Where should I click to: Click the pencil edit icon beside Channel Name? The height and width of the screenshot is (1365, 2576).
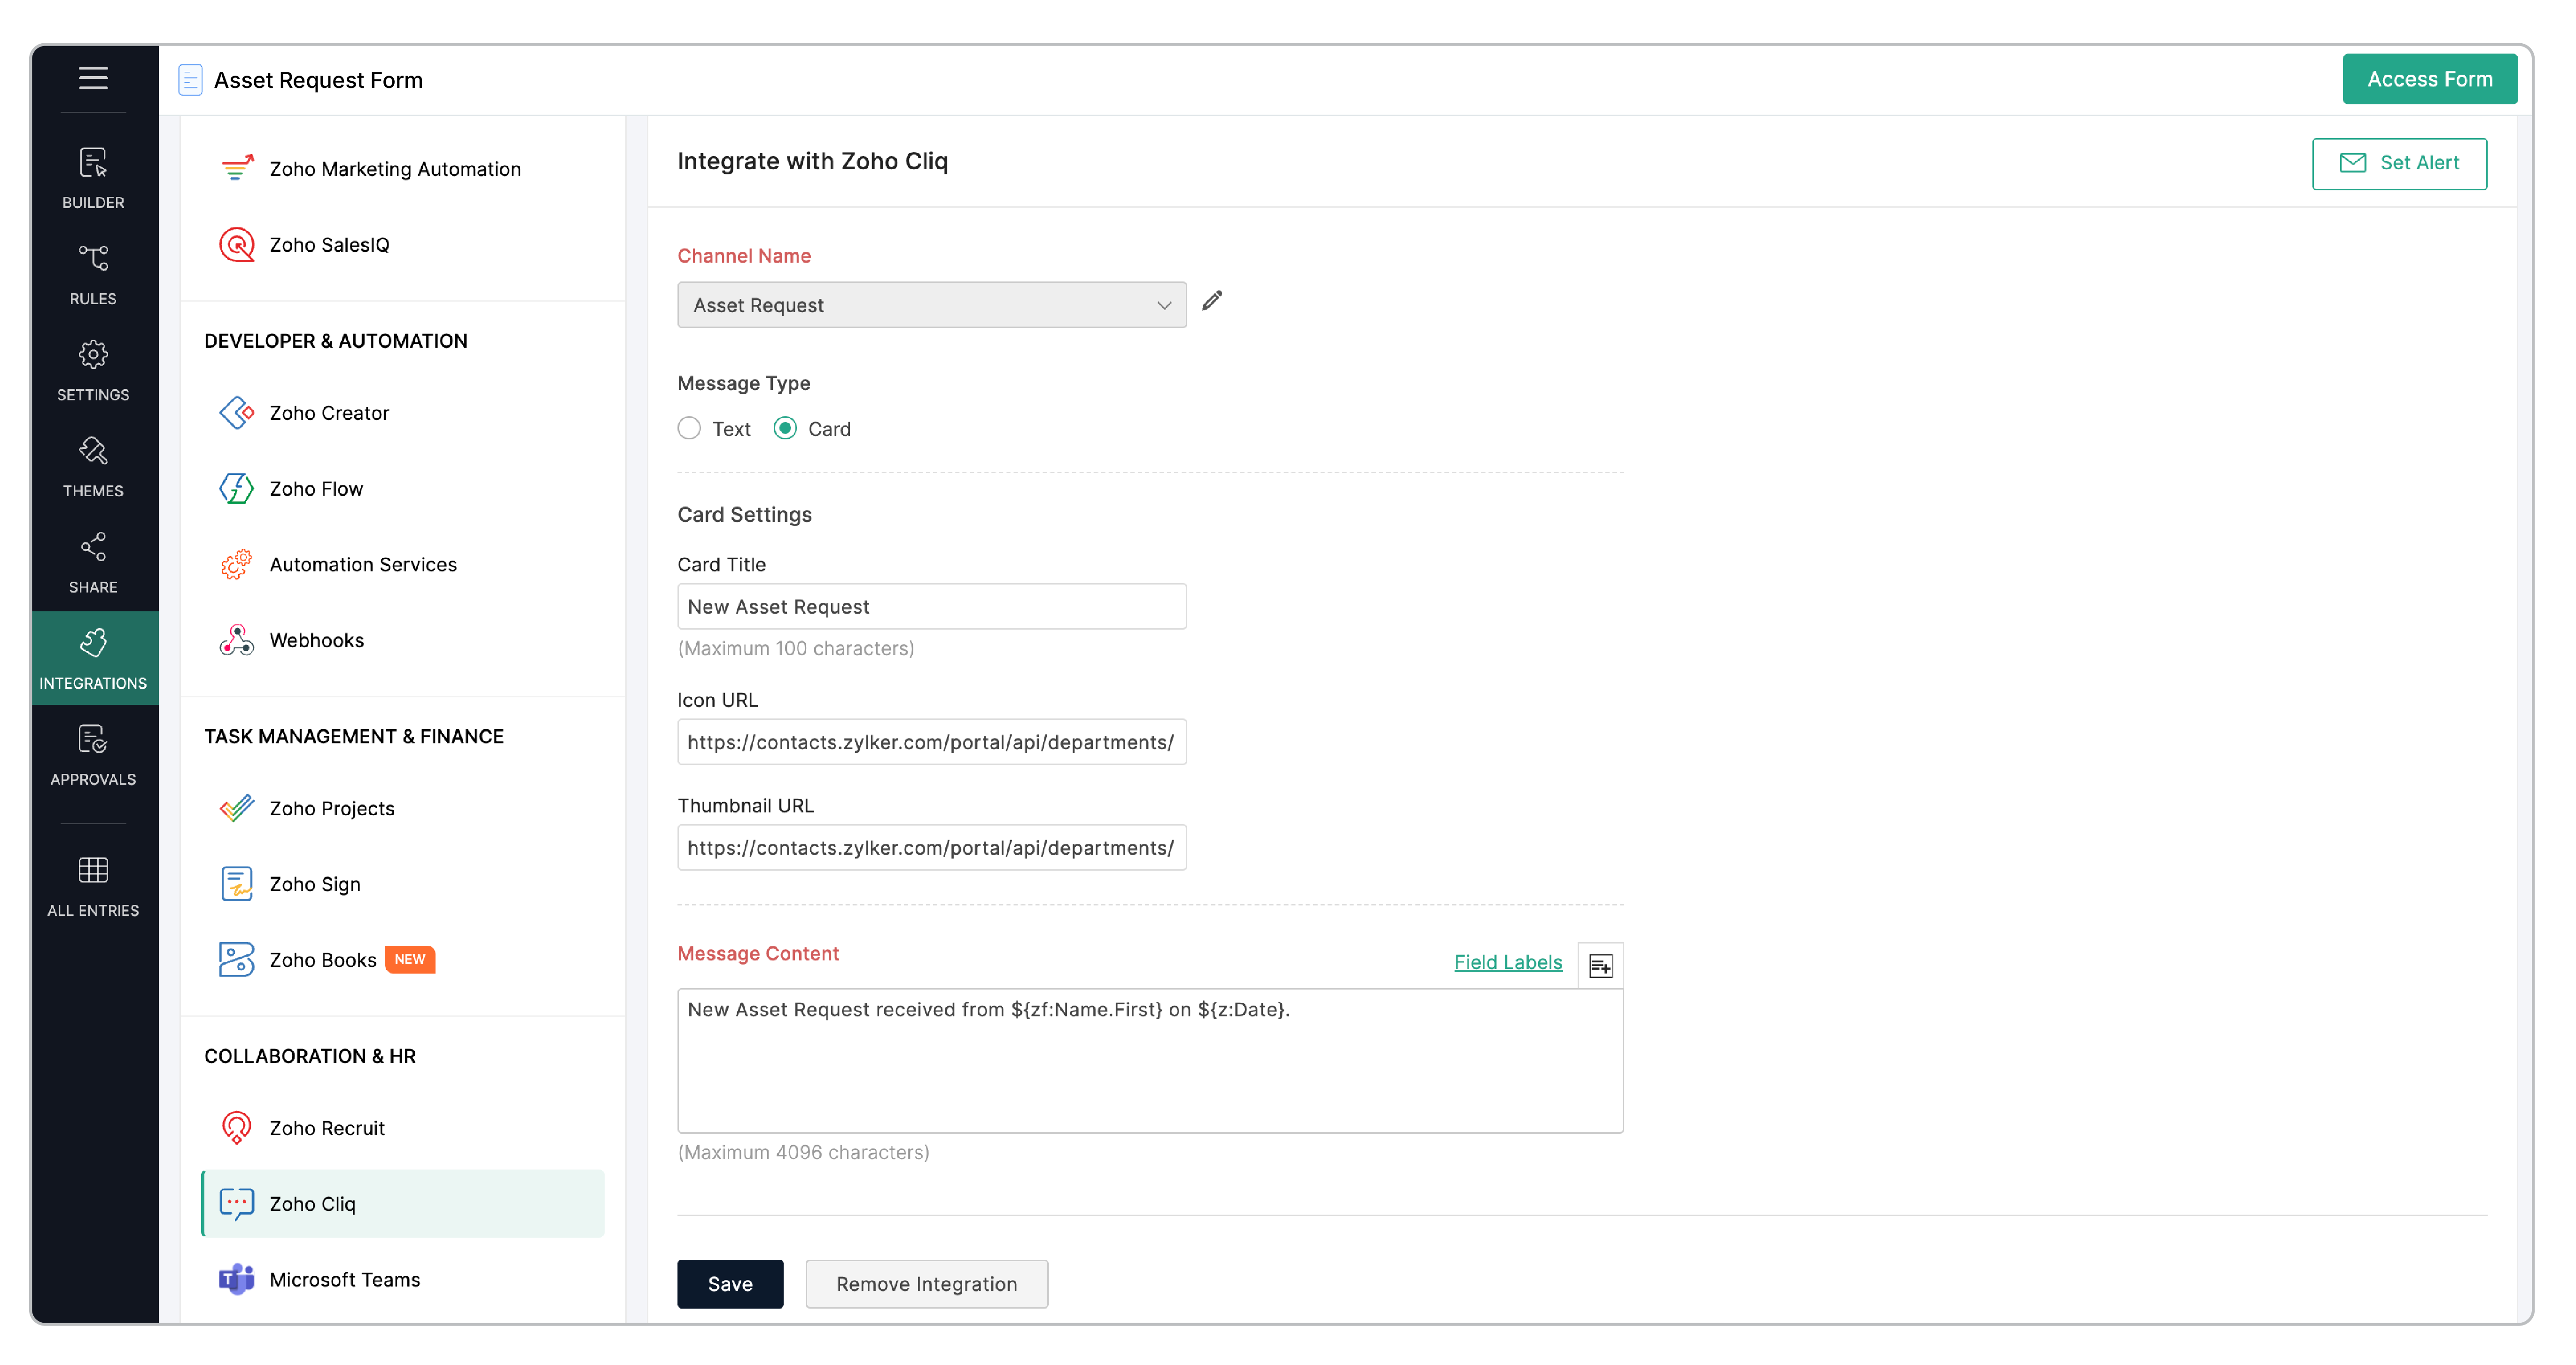[1211, 301]
